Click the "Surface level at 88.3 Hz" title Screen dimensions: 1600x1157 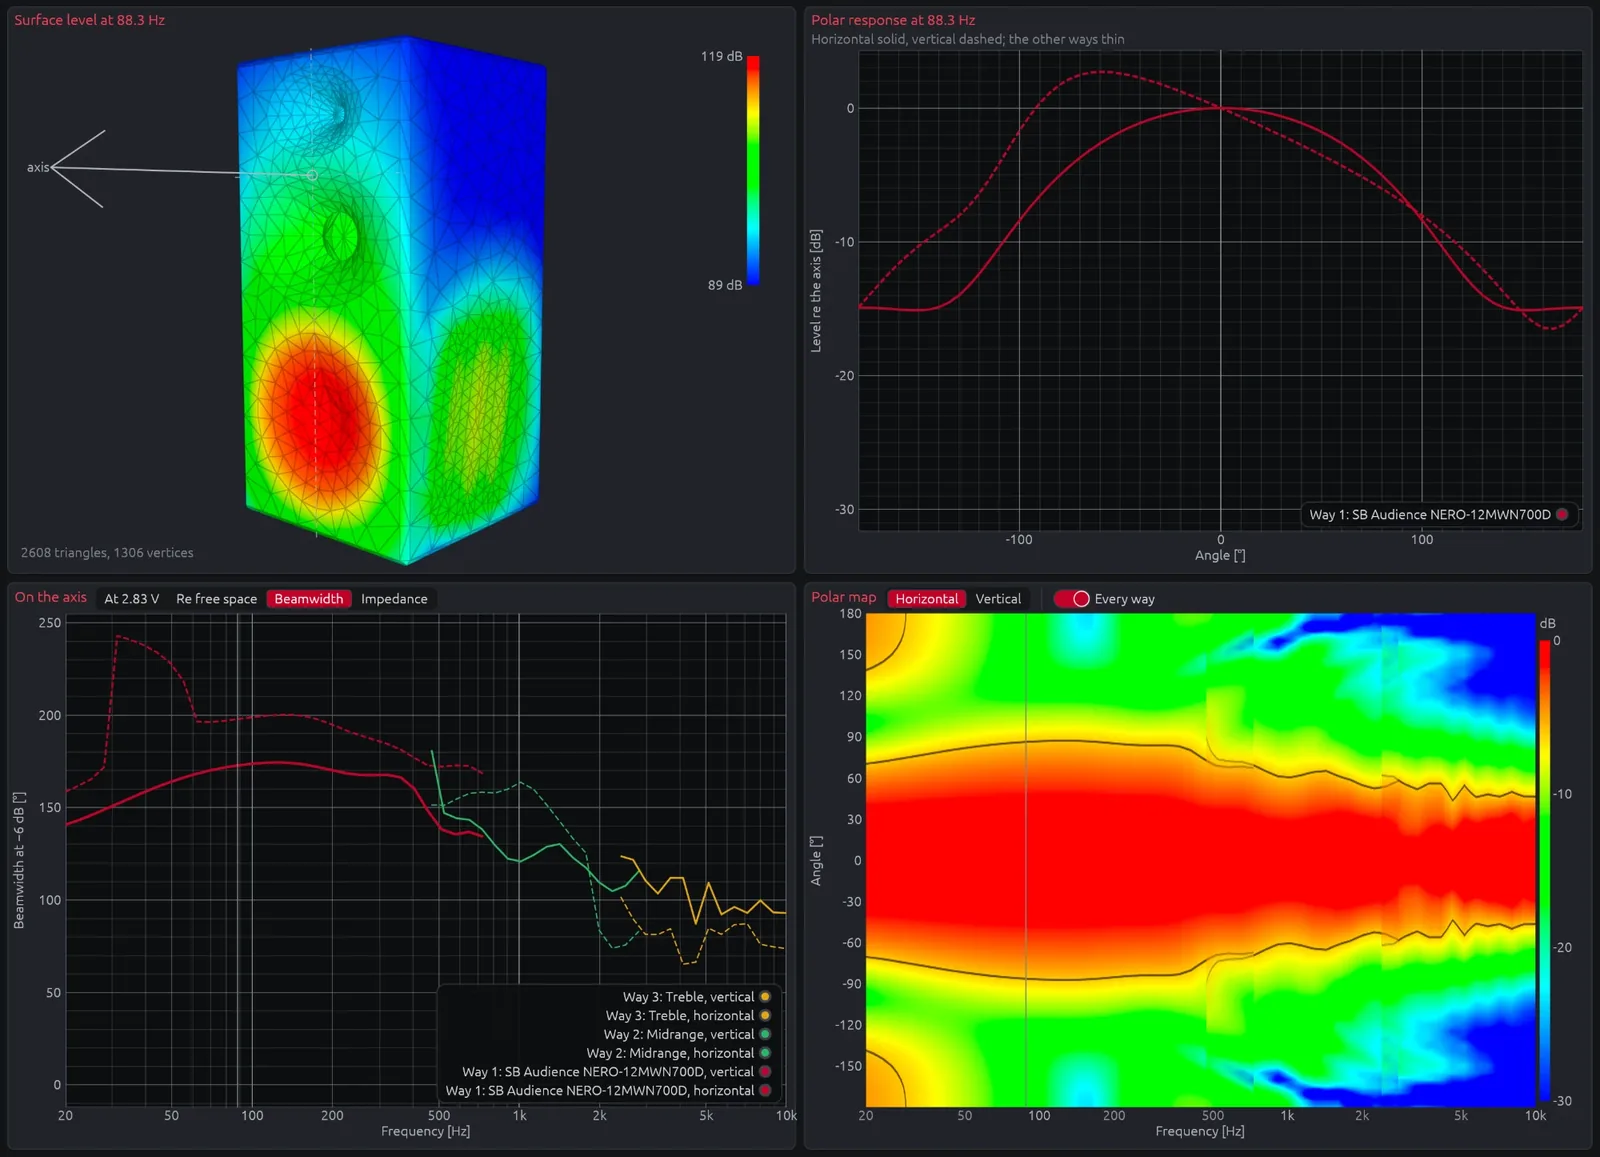coord(89,20)
